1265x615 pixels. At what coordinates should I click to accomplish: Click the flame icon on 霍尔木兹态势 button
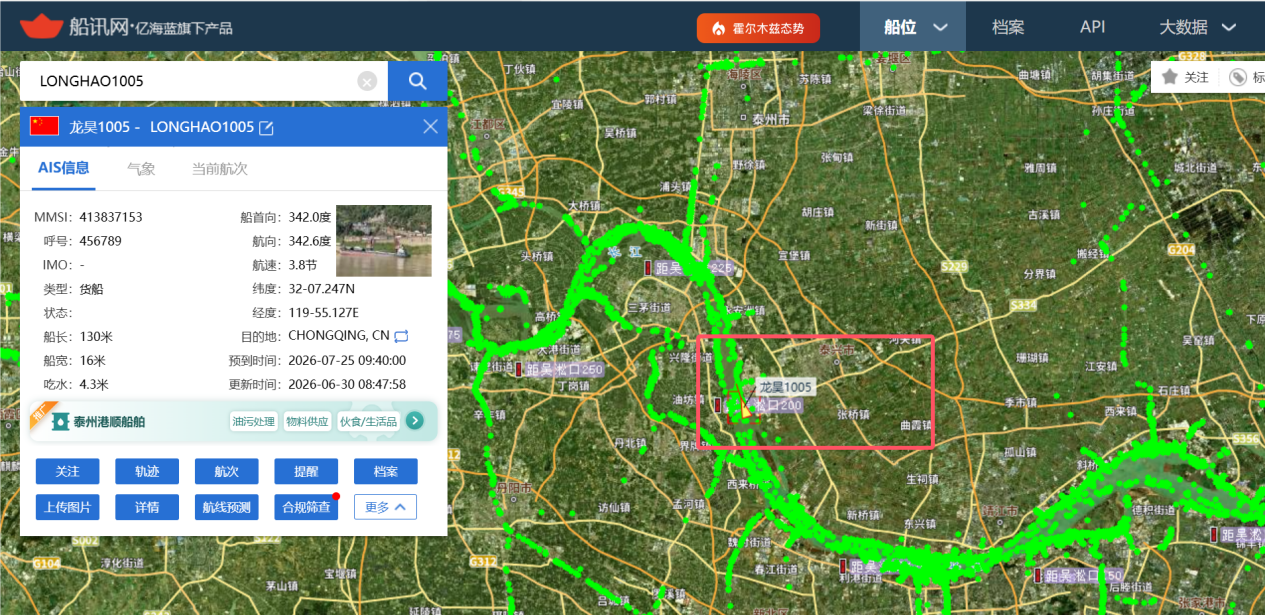pyautogui.click(x=718, y=28)
